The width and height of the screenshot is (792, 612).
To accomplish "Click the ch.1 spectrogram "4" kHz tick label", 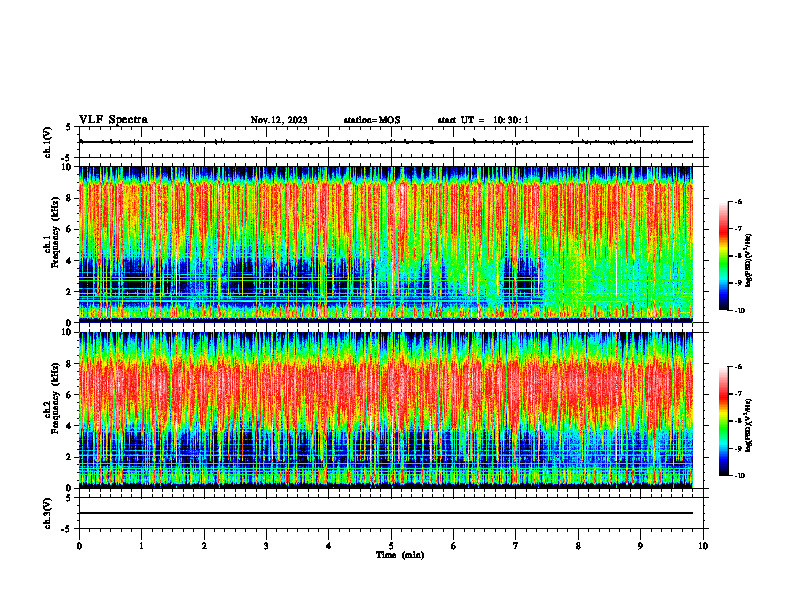I will (70, 261).
